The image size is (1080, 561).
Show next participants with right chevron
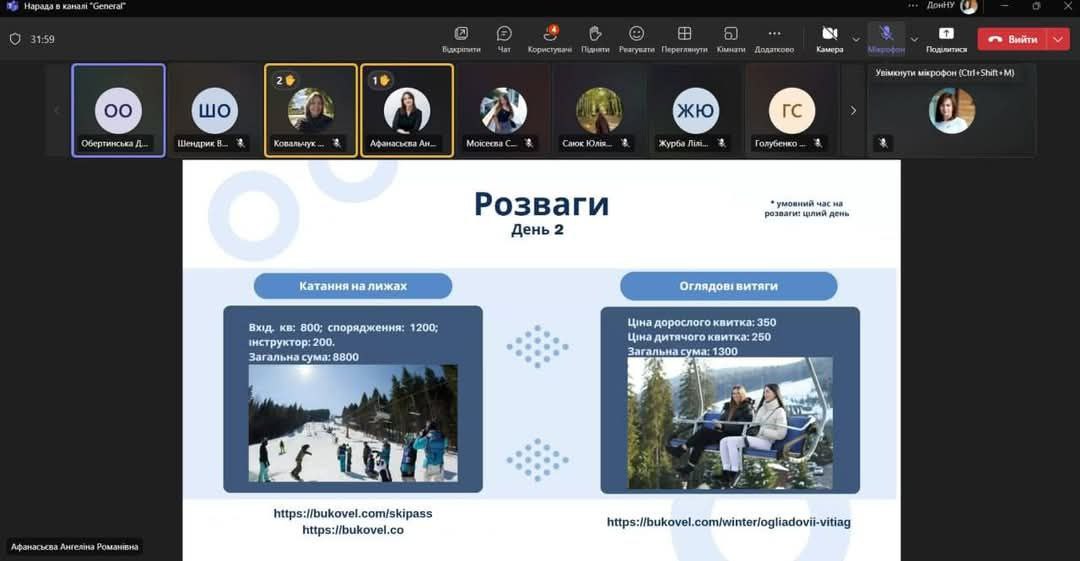853,110
